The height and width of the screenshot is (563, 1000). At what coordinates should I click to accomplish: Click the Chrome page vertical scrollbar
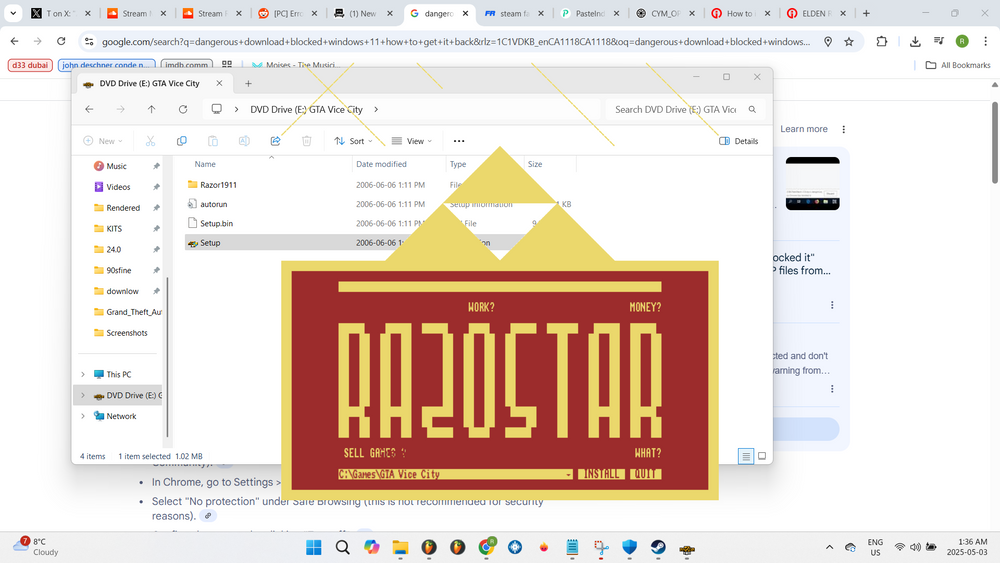point(995,142)
